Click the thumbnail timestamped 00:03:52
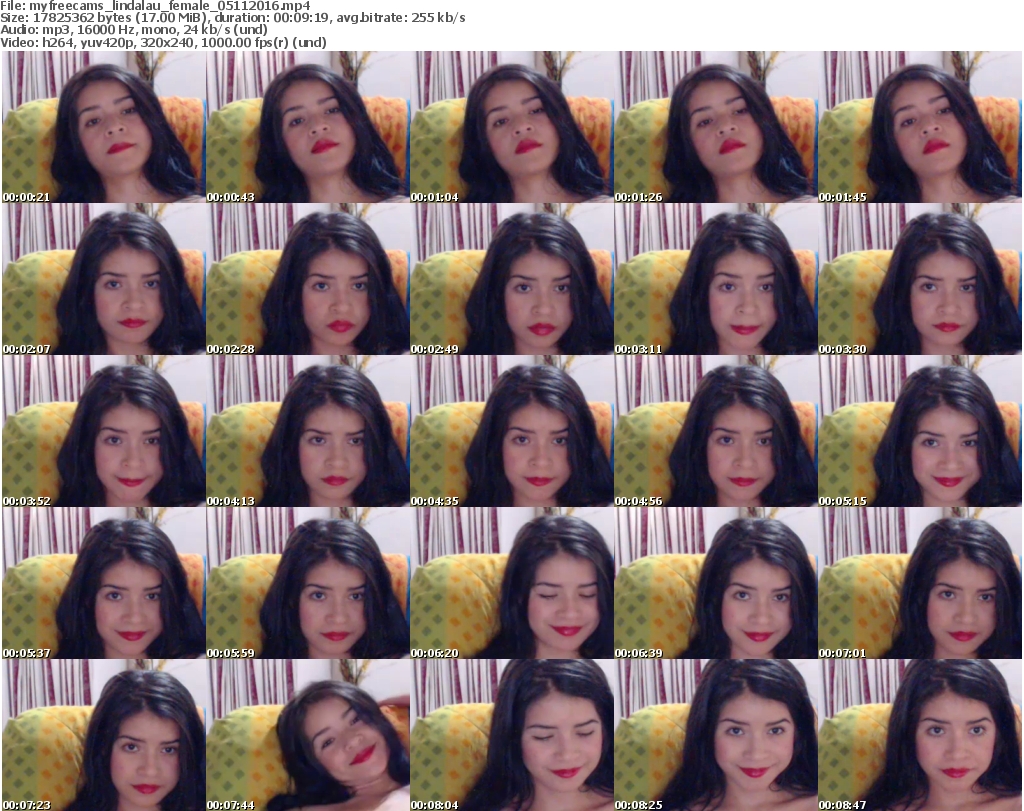Screen dimensions: 1024x811 (103, 432)
